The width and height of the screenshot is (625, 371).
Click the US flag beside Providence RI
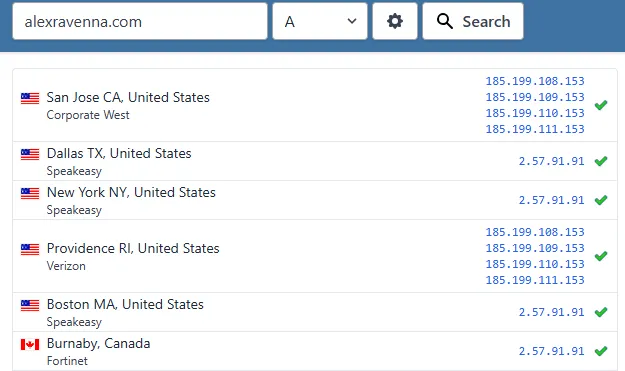coord(30,249)
